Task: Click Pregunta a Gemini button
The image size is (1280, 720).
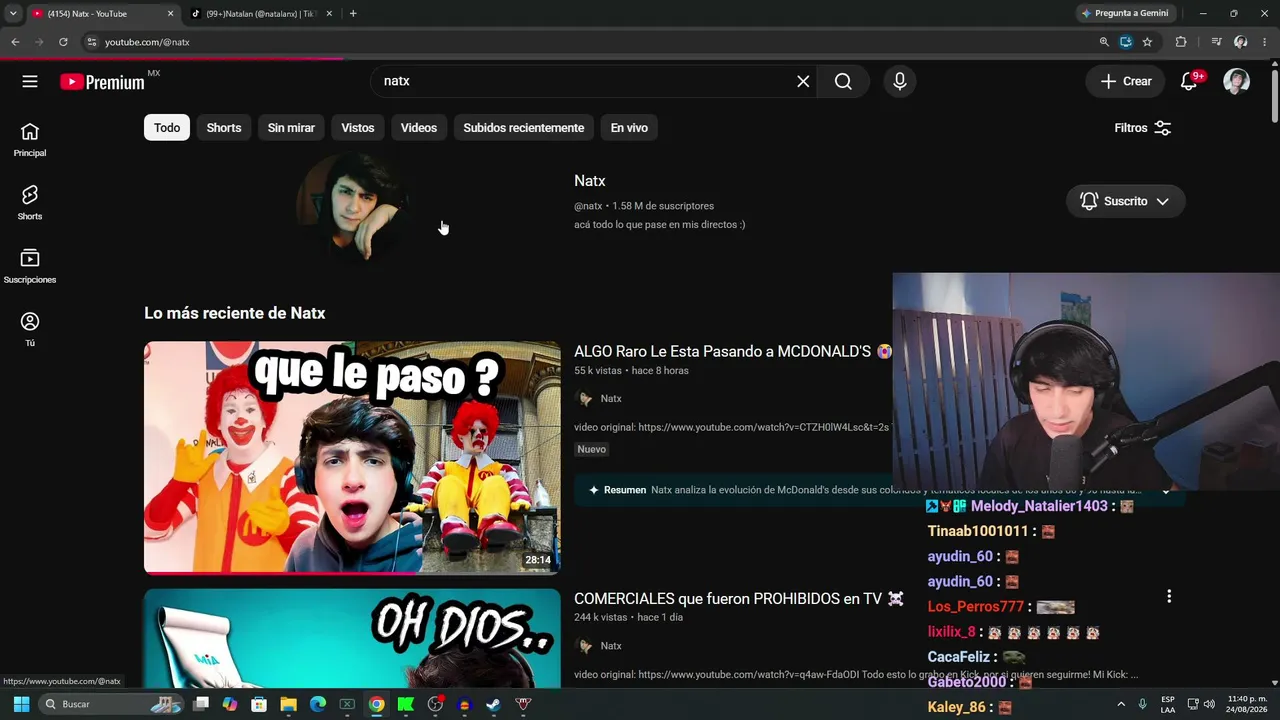Action: [x=1125, y=13]
